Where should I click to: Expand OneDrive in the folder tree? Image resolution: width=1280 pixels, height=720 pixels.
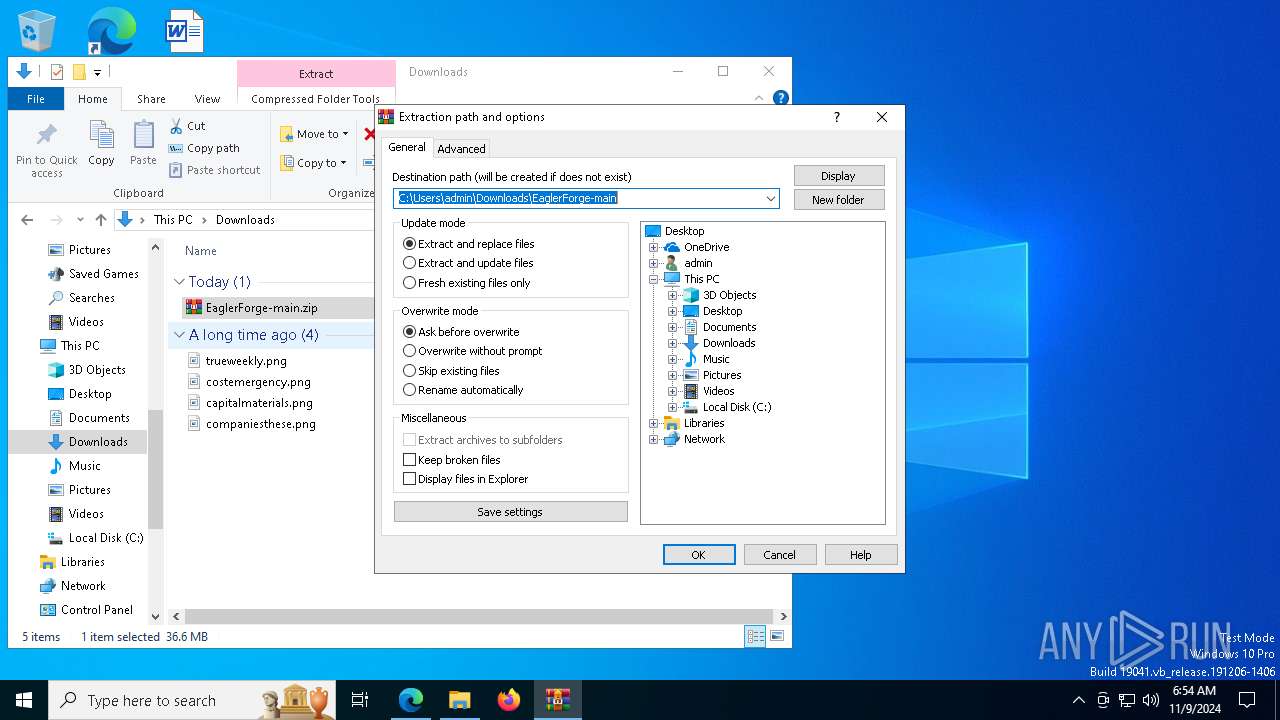point(653,247)
